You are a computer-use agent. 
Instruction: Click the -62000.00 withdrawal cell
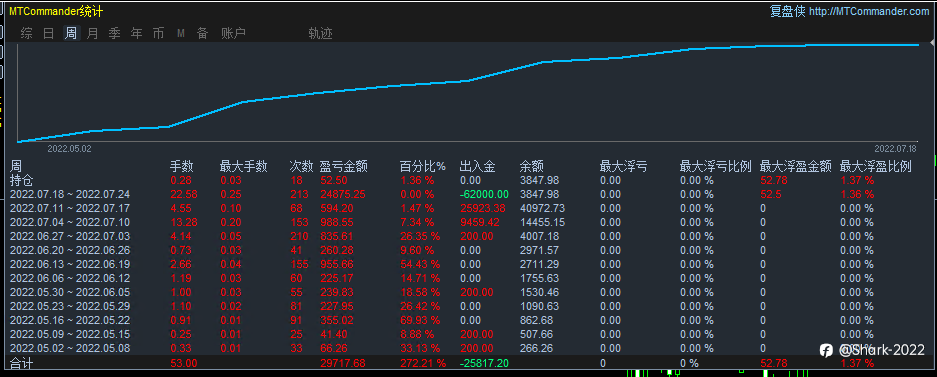pos(484,194)
